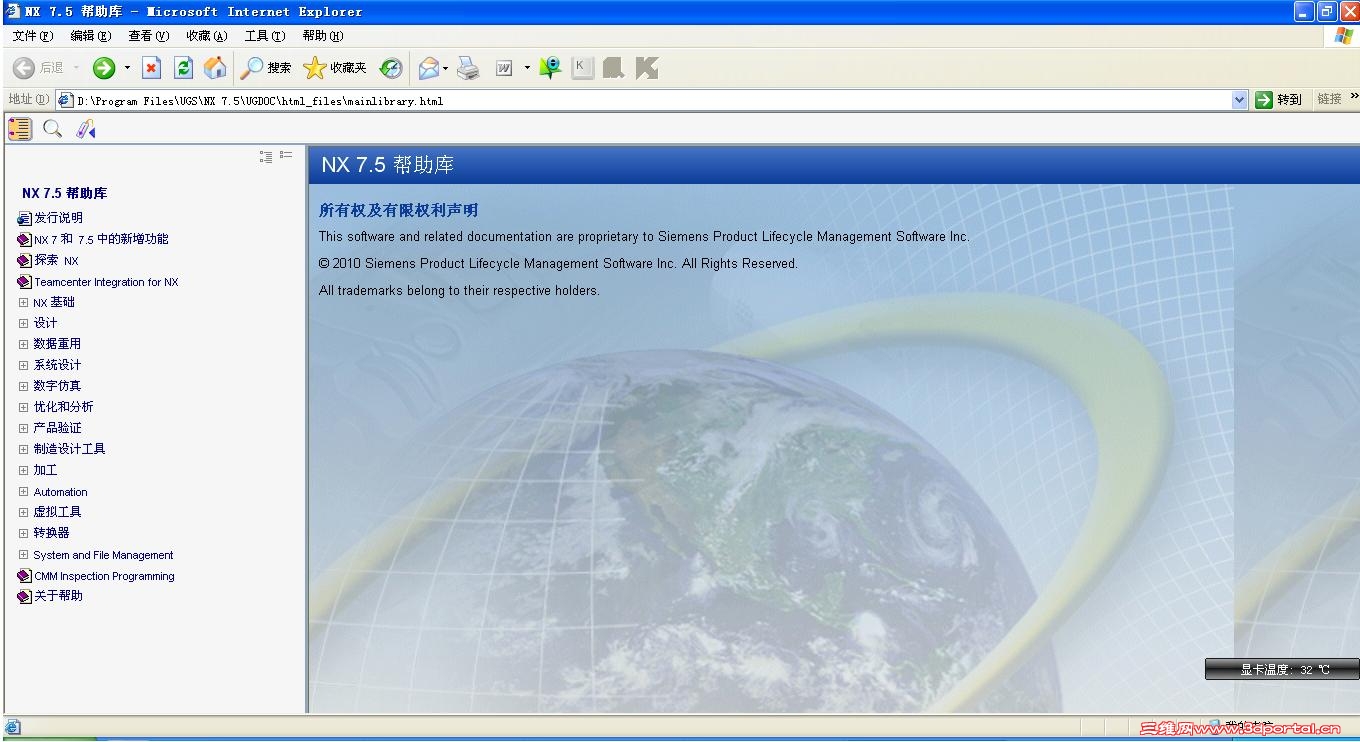1360x742 pixels.
Task: Open the Favorites (收藏夹) star button
Action: pos(335,68)
